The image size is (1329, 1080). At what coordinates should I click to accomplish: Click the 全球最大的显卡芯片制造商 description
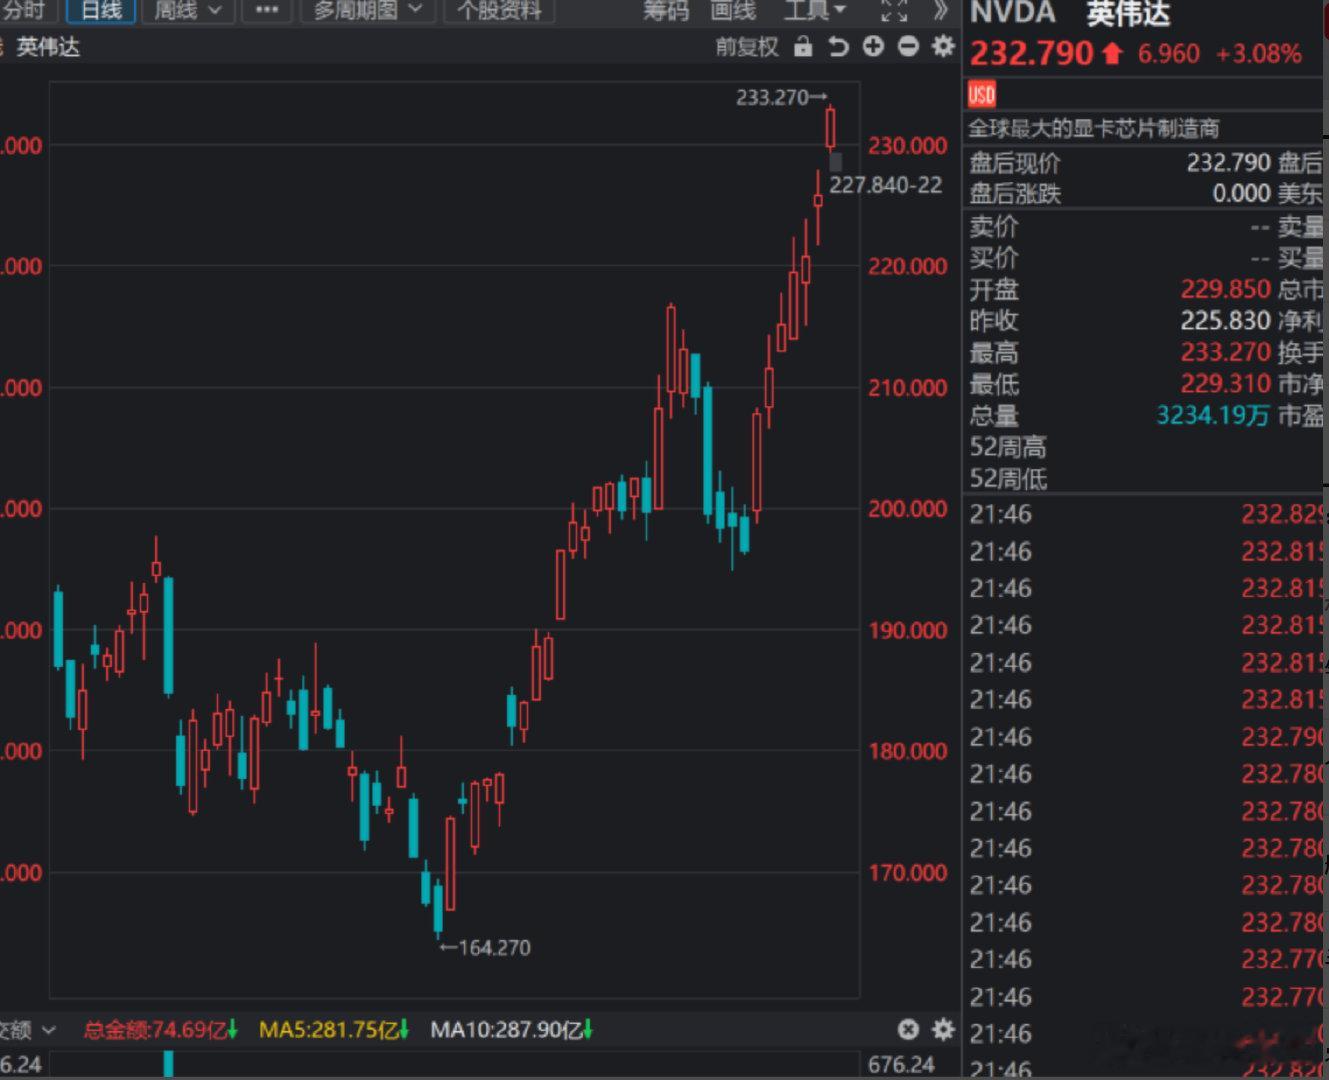tap(1094, 128)
